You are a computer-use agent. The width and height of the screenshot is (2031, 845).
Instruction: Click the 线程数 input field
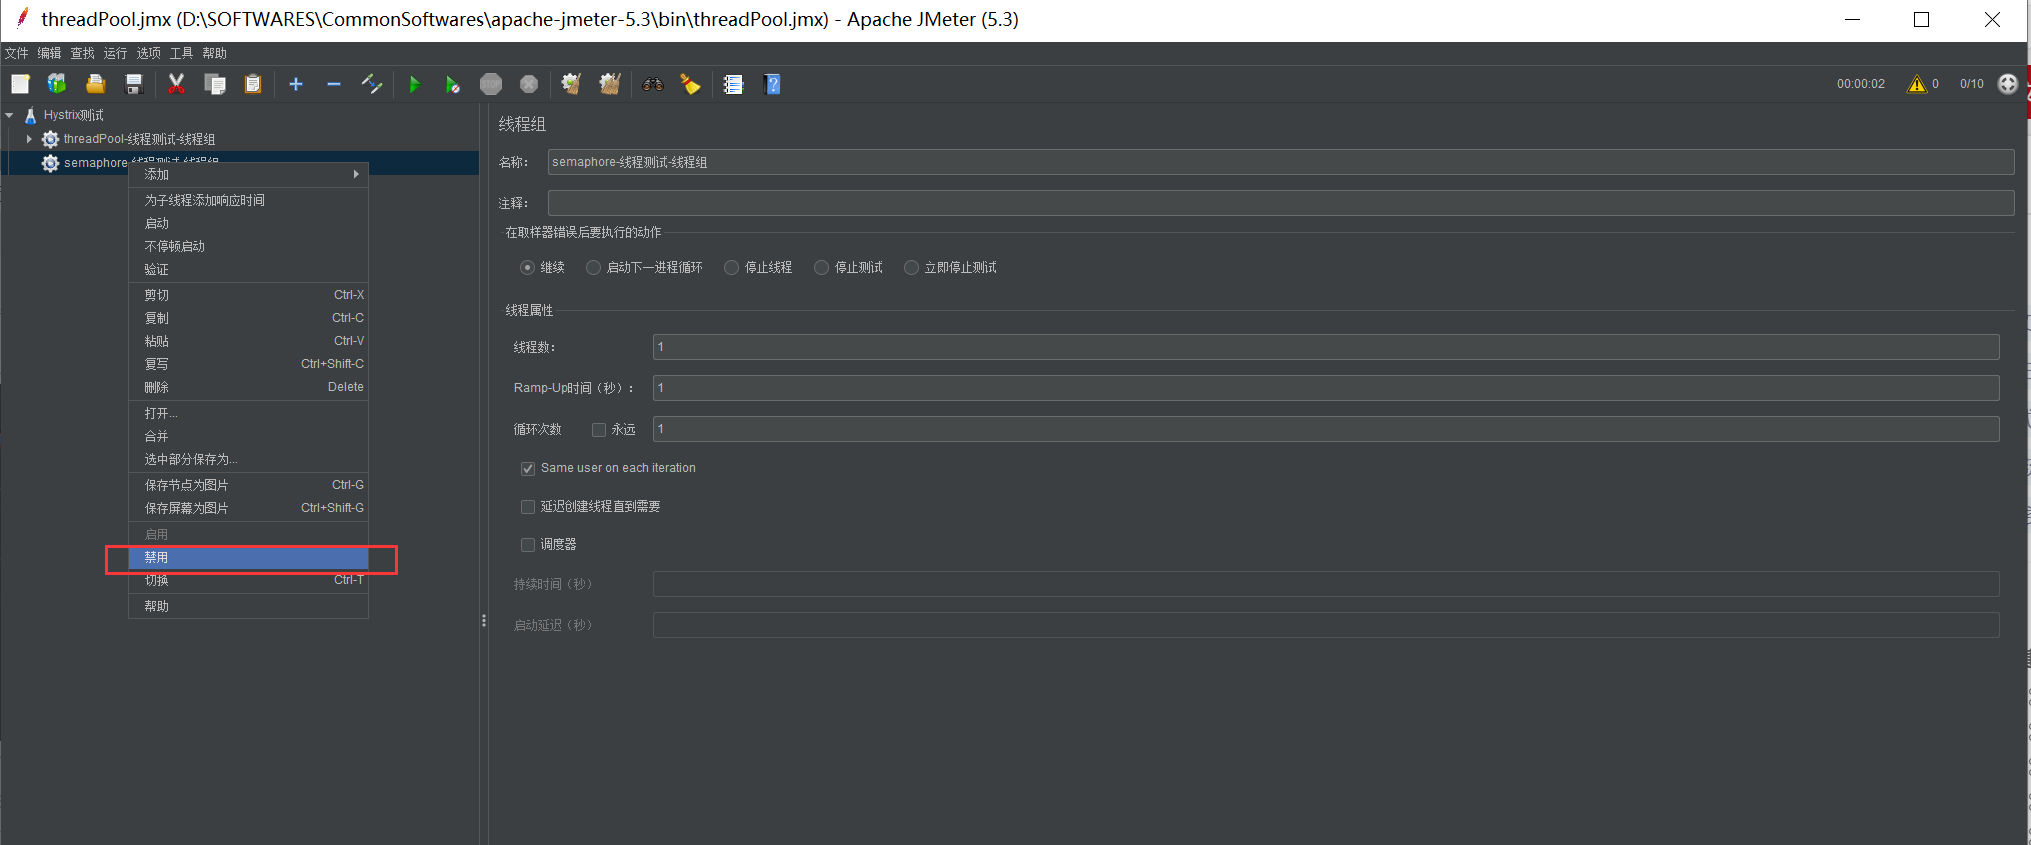coord(1326,347)
